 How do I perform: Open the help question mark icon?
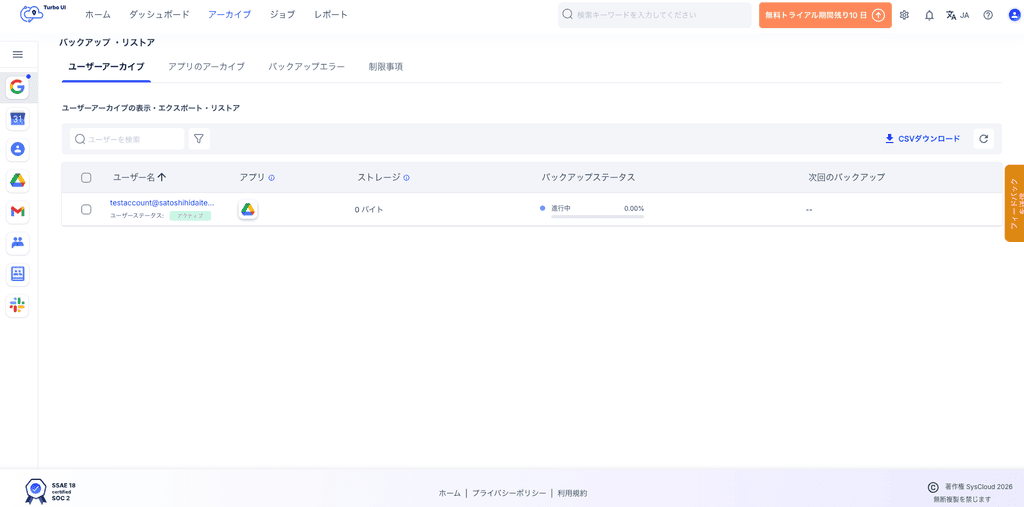(x=988, y=15)
